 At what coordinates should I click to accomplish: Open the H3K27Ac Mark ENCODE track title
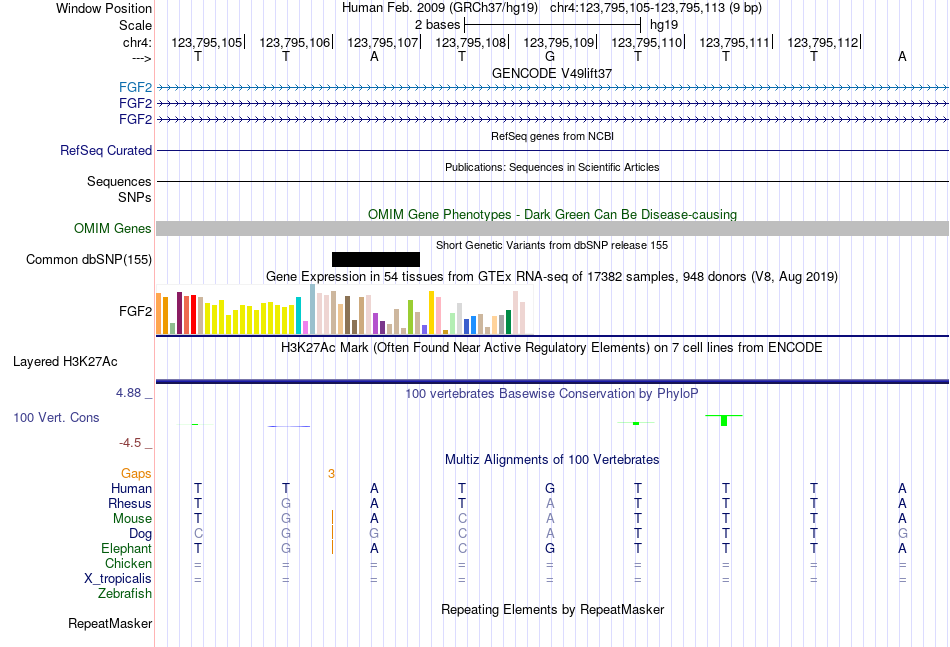(552, 348)
